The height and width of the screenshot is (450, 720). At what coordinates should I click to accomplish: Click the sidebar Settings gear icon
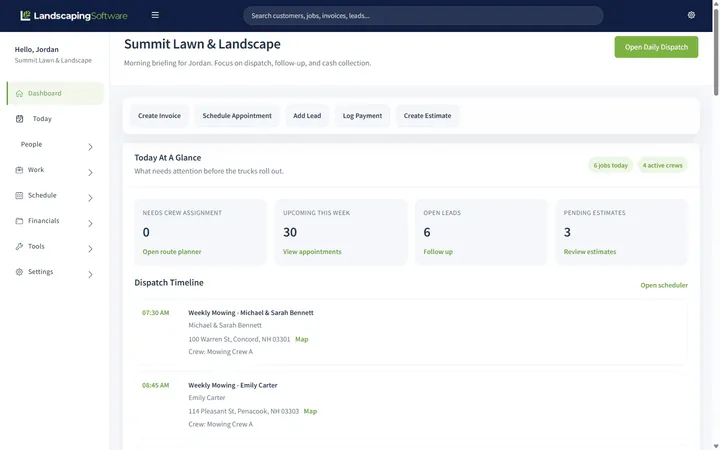tap(19, 272)
